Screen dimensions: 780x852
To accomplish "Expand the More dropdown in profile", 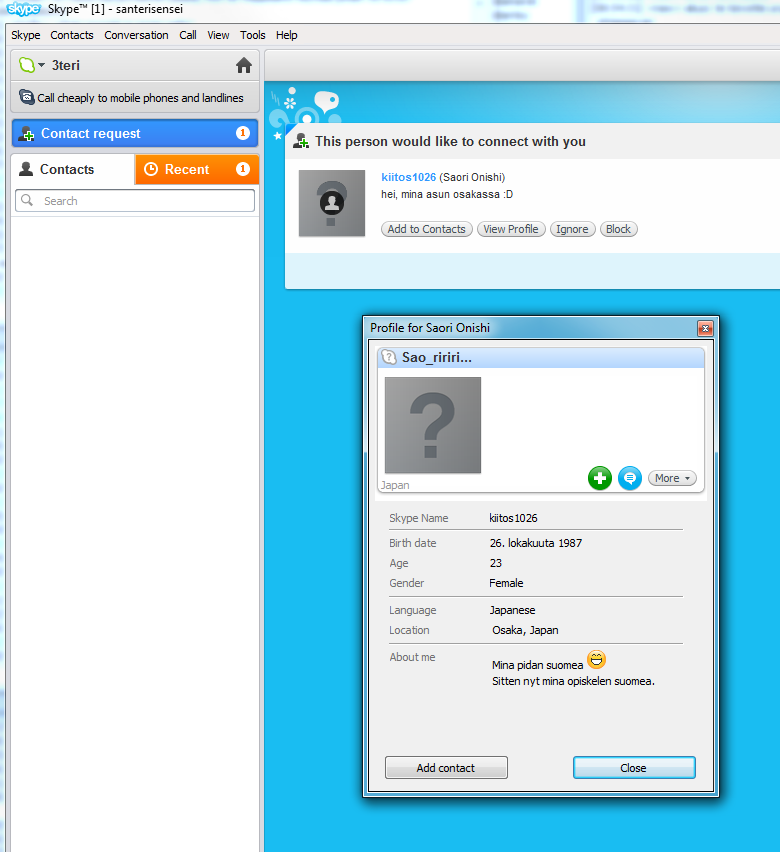I will (x=672, y=478).
